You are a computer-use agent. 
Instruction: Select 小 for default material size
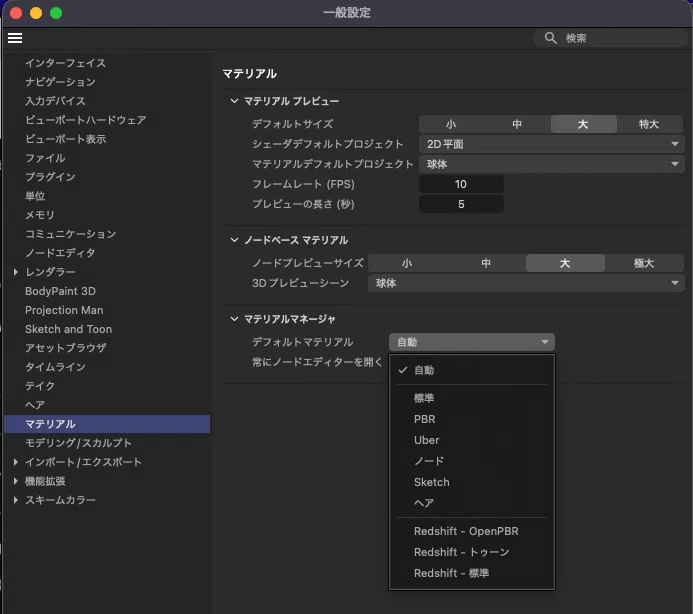pos(451,125)
